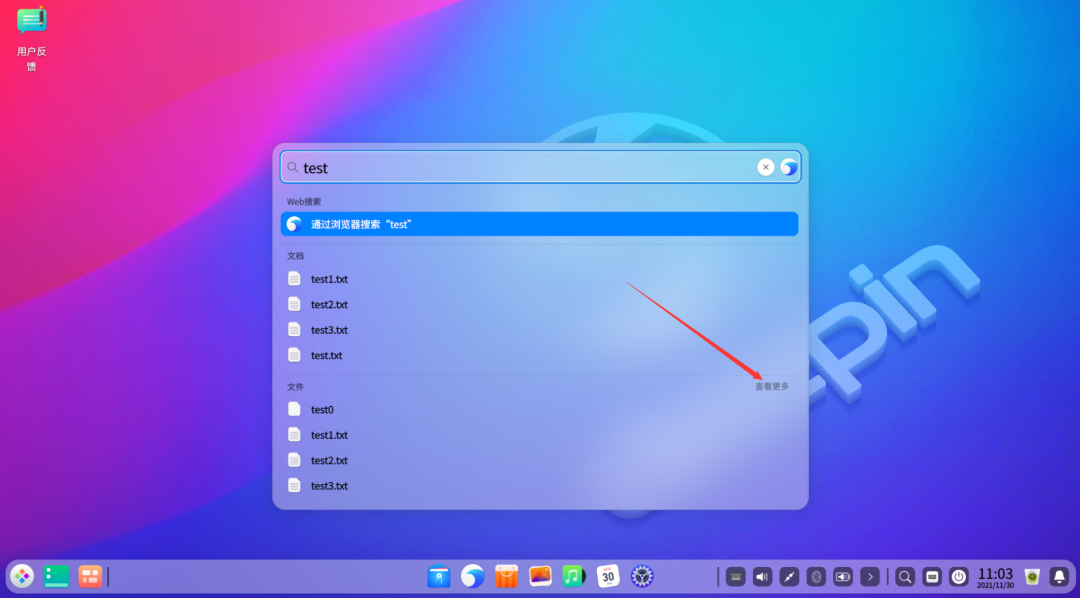Open the Calendar dock icon

[x=608, y=576]
